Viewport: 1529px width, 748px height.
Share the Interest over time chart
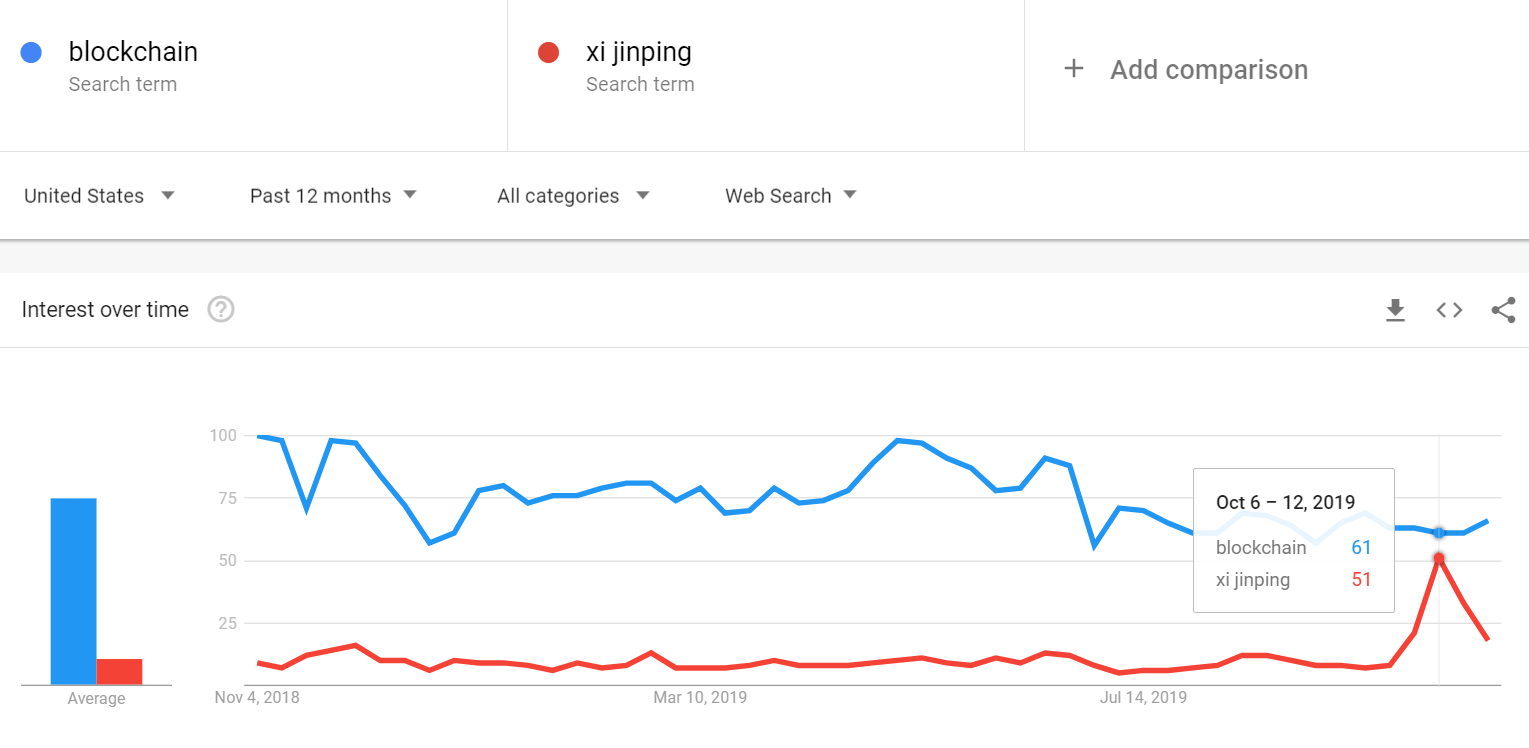pos(1503,310)
